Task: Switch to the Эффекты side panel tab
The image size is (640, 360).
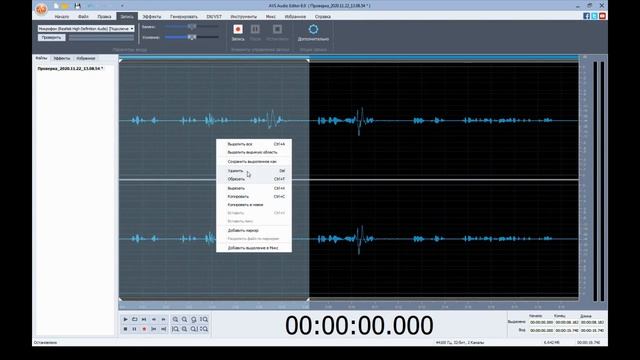Action: coord(62,58)
